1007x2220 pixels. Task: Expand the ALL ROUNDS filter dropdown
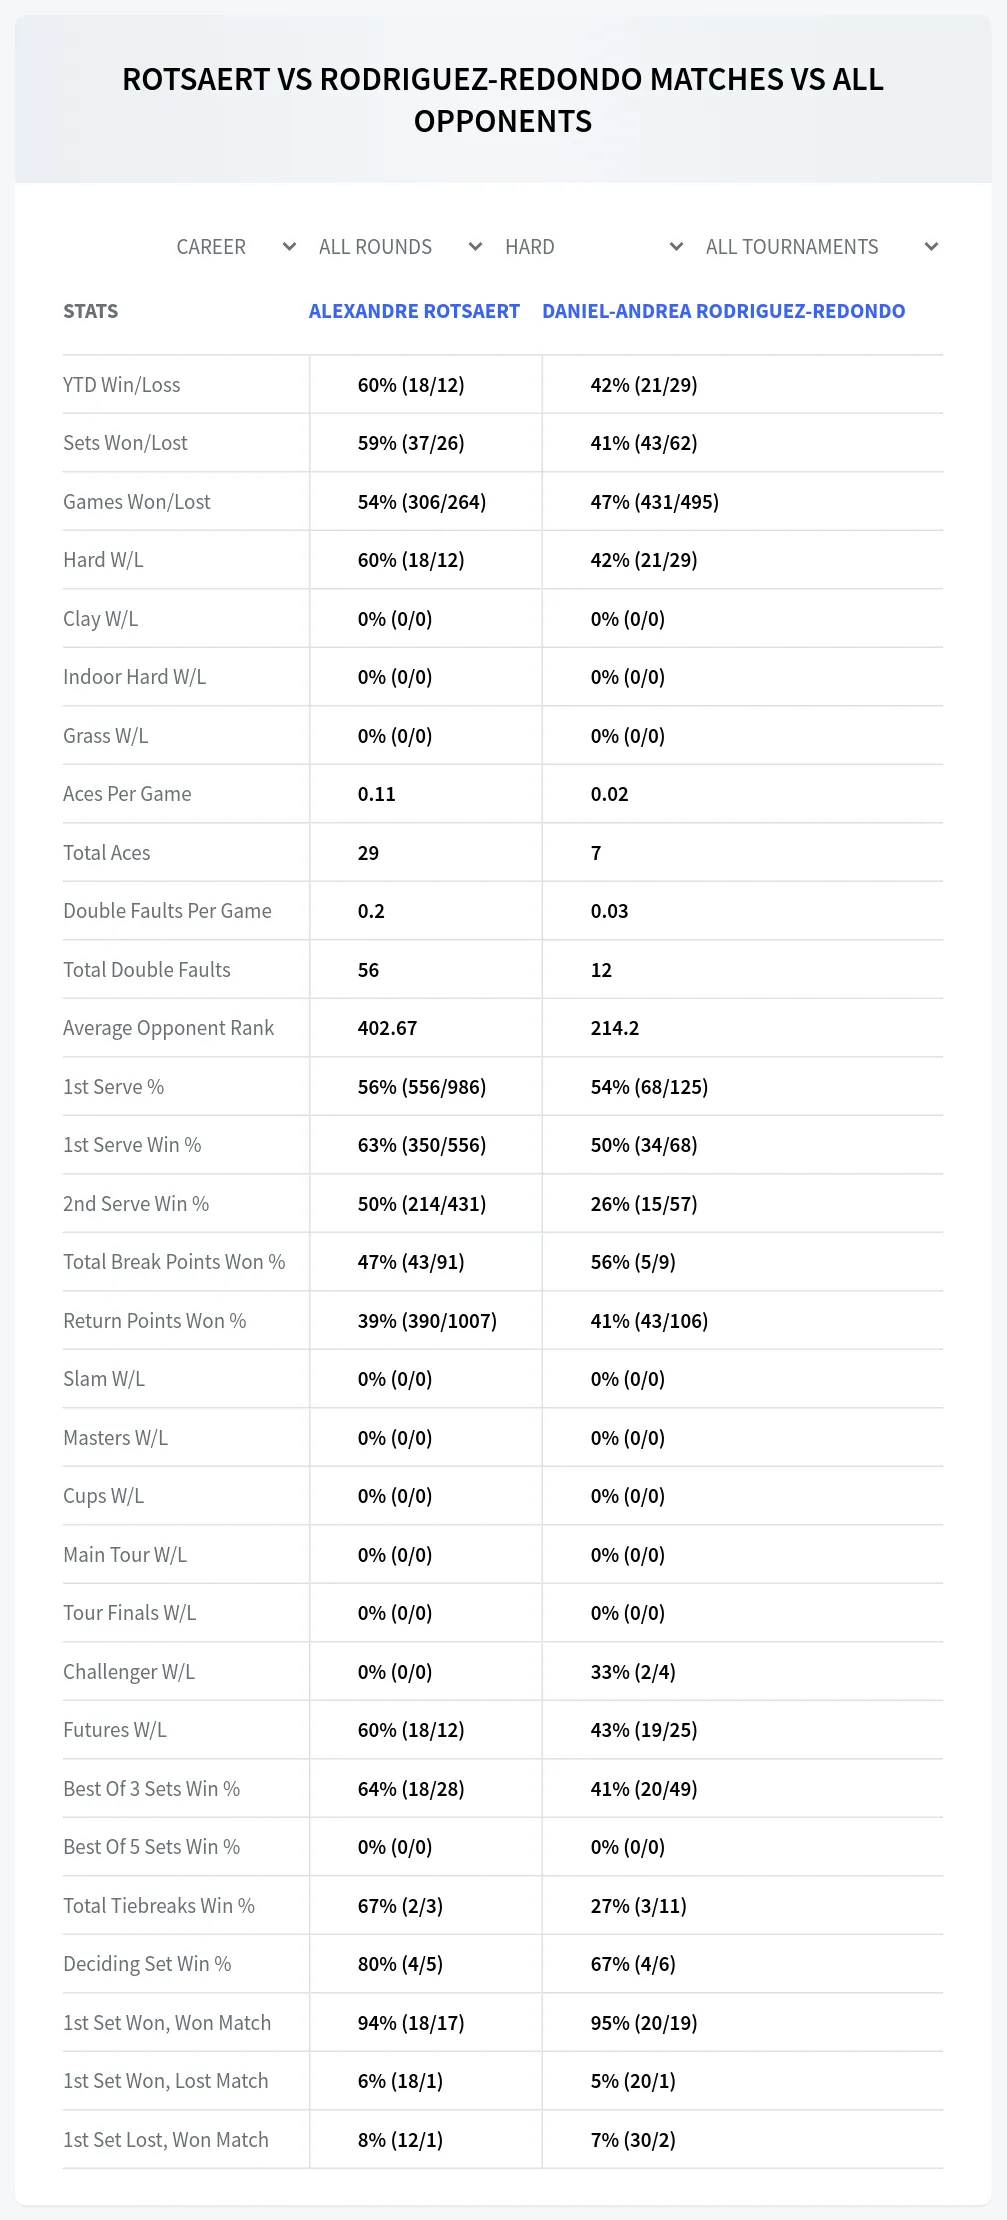[x=400, y=247]
